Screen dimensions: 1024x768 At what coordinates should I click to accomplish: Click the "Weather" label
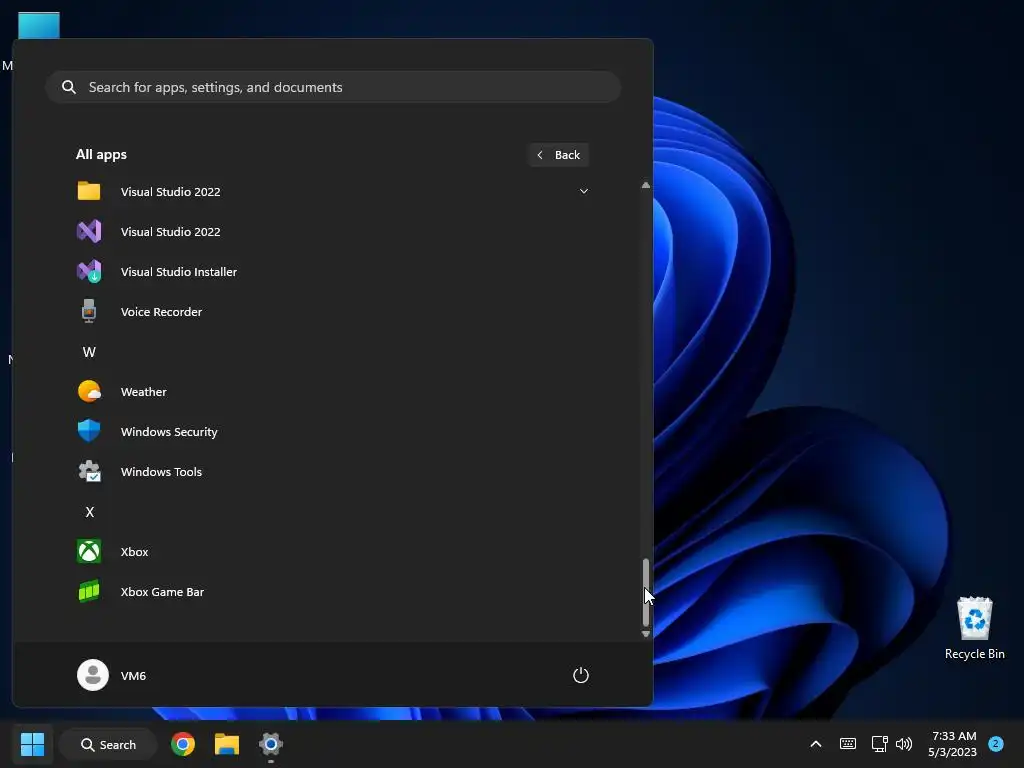click(x=144, y=392)
